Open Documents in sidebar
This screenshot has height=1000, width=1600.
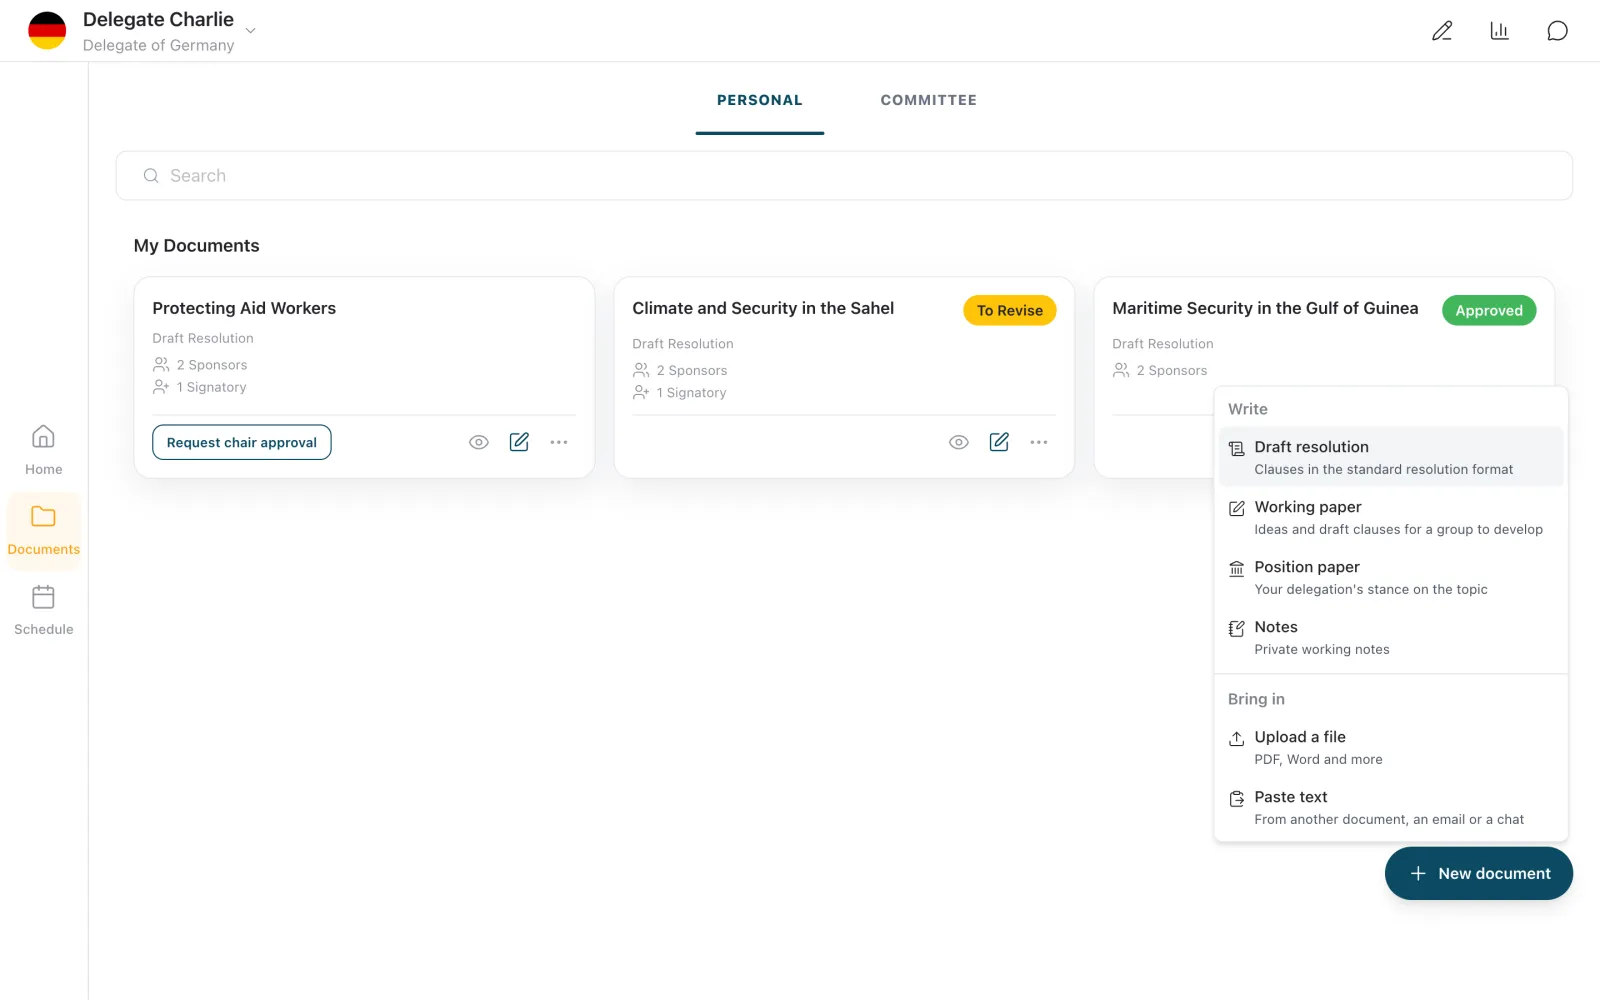coord(44,531)
